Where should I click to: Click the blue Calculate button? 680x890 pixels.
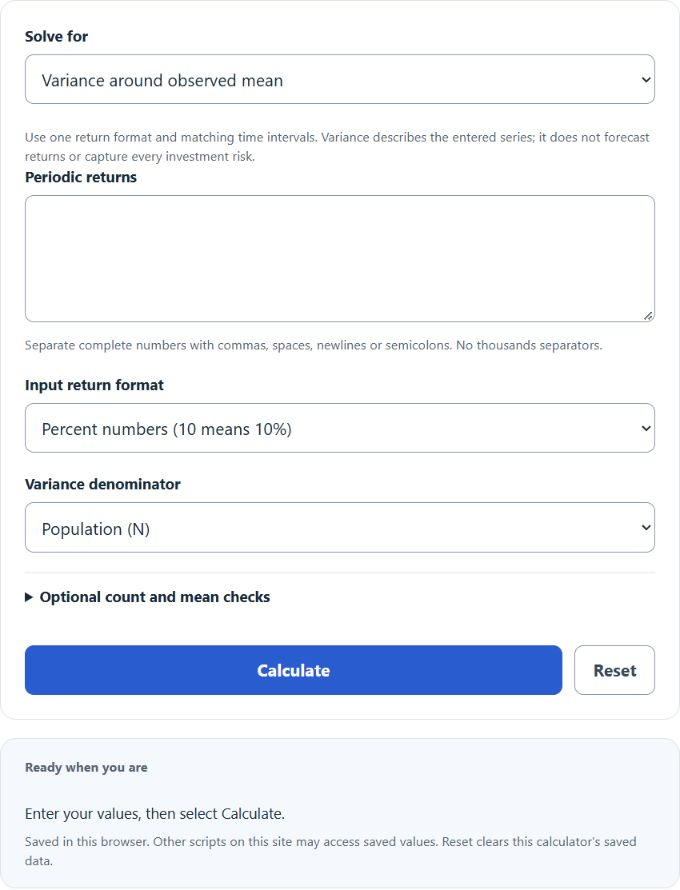pyautogui.click(x=293, y=670)
